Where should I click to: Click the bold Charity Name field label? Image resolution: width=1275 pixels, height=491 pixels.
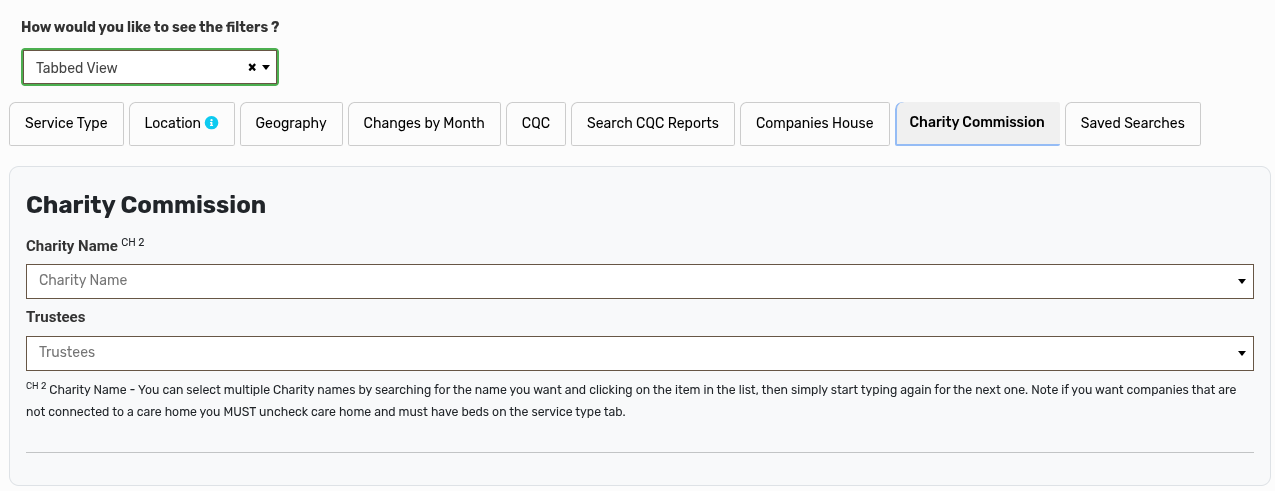click(71, 246)
